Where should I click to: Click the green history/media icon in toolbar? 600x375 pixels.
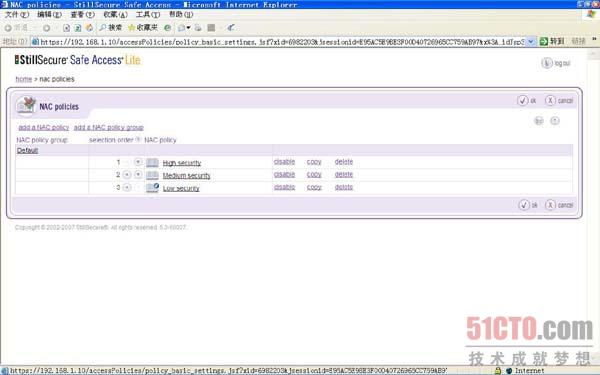pyautogui.click(x=167, y=28)
